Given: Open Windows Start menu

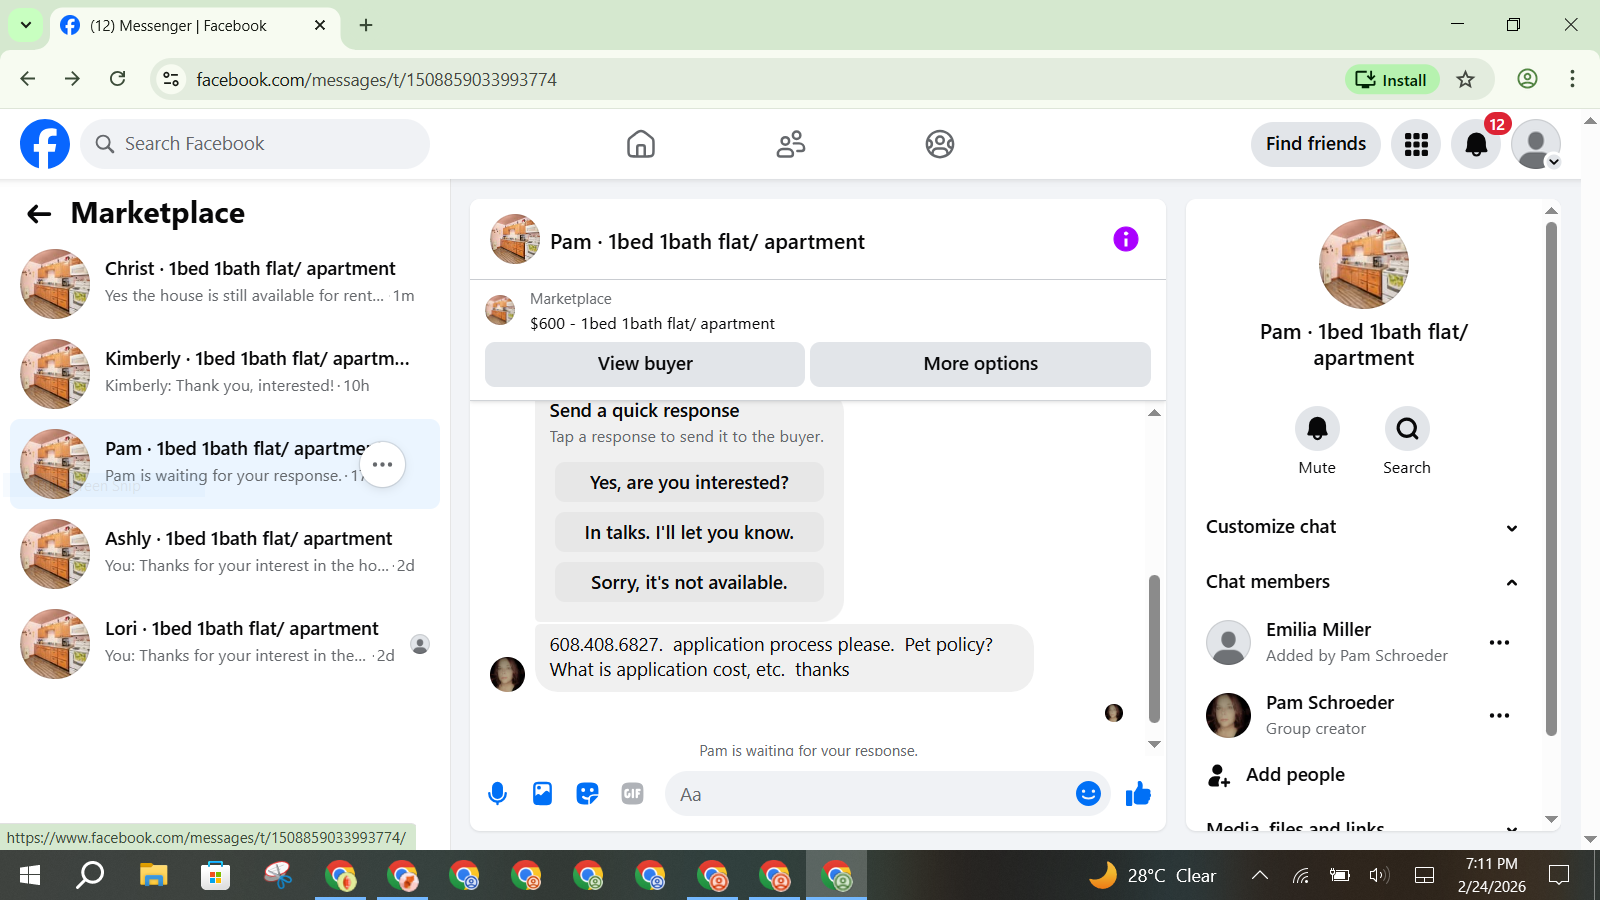Looking at the screenshot, I should click(30, 876).
